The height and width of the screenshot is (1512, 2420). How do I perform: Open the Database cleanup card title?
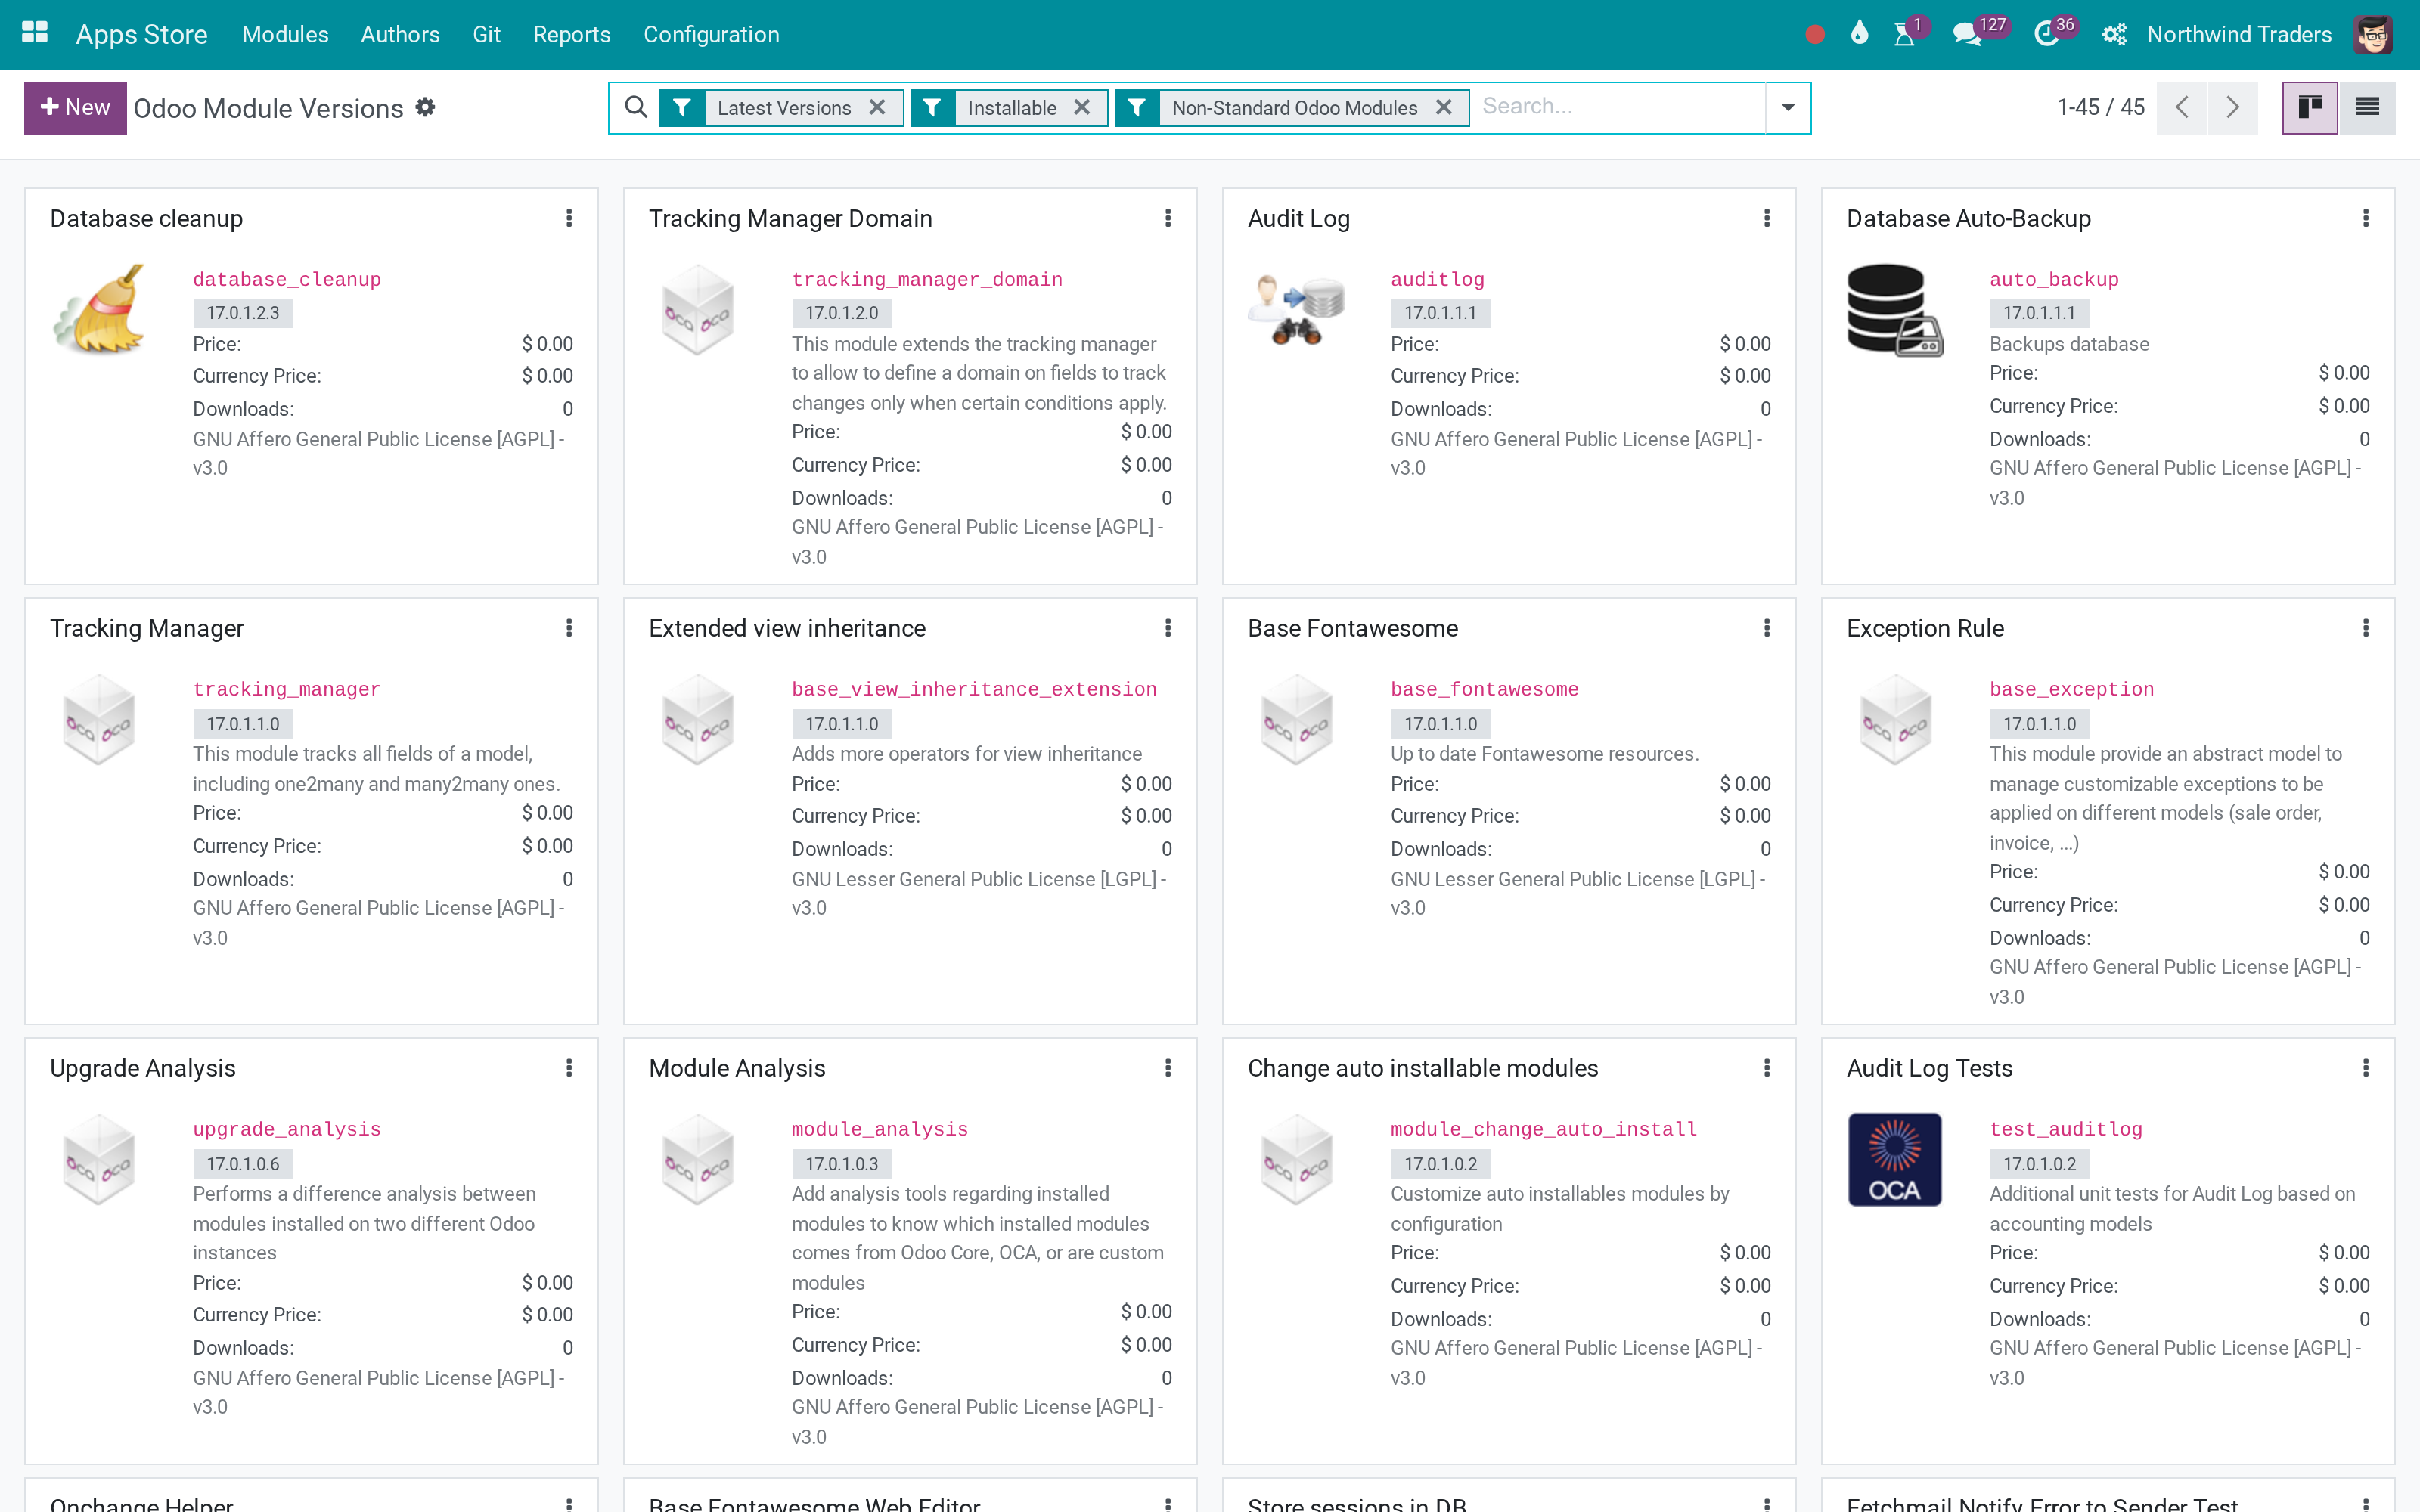click(146, 218)
